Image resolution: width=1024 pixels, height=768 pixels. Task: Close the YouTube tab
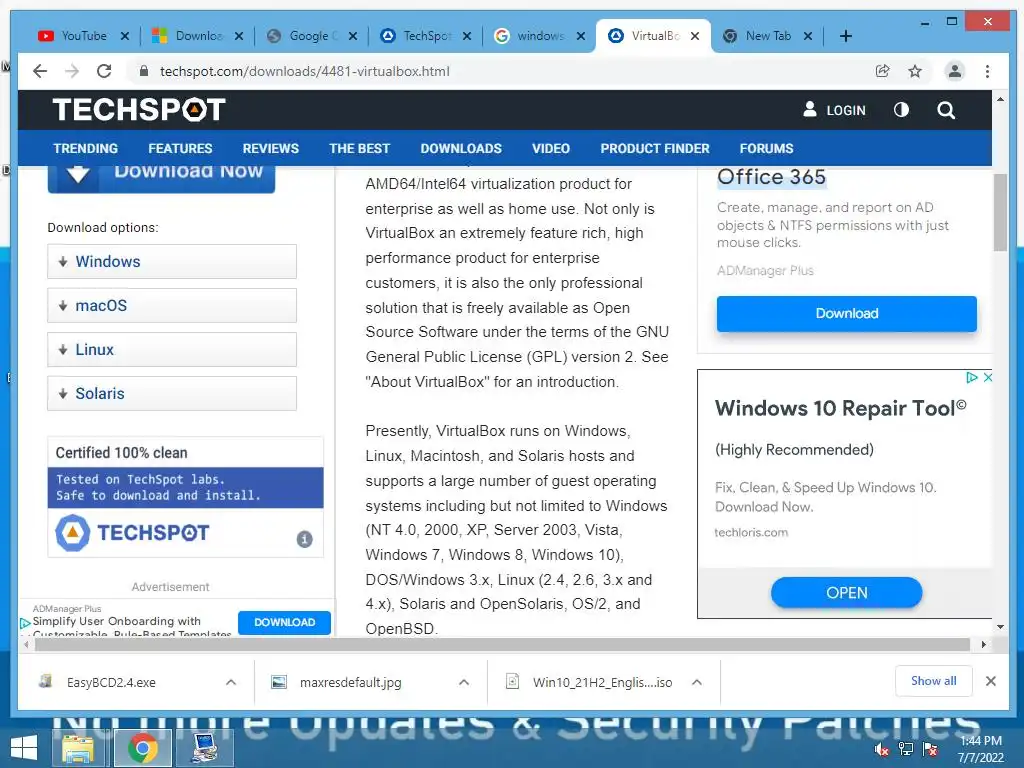(125, 36)
